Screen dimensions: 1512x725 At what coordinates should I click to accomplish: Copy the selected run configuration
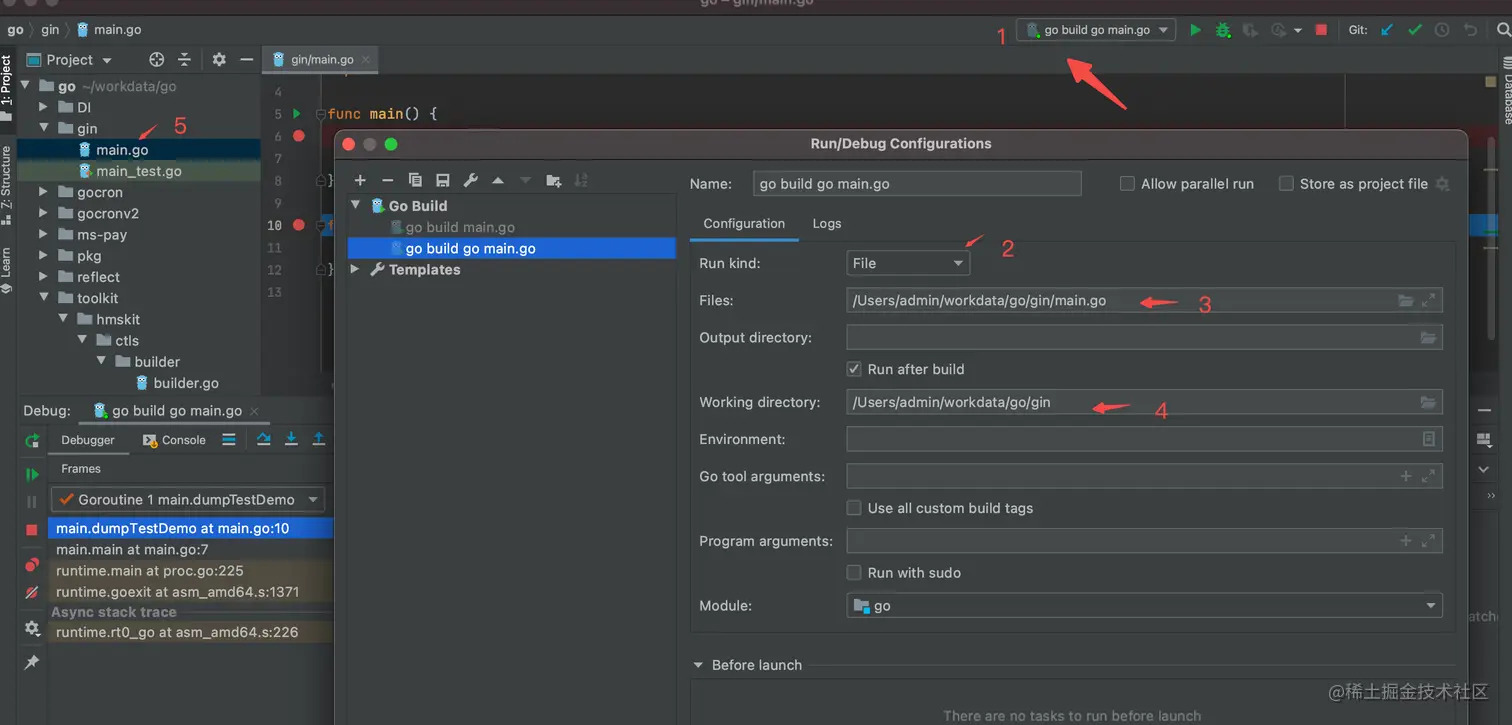tap(415, 180)
